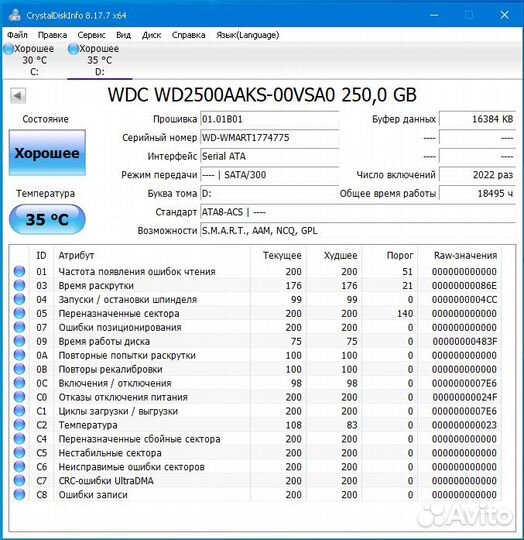Open the Сервис menu
This screenshot has width=524, height=540.
point(91,35)
